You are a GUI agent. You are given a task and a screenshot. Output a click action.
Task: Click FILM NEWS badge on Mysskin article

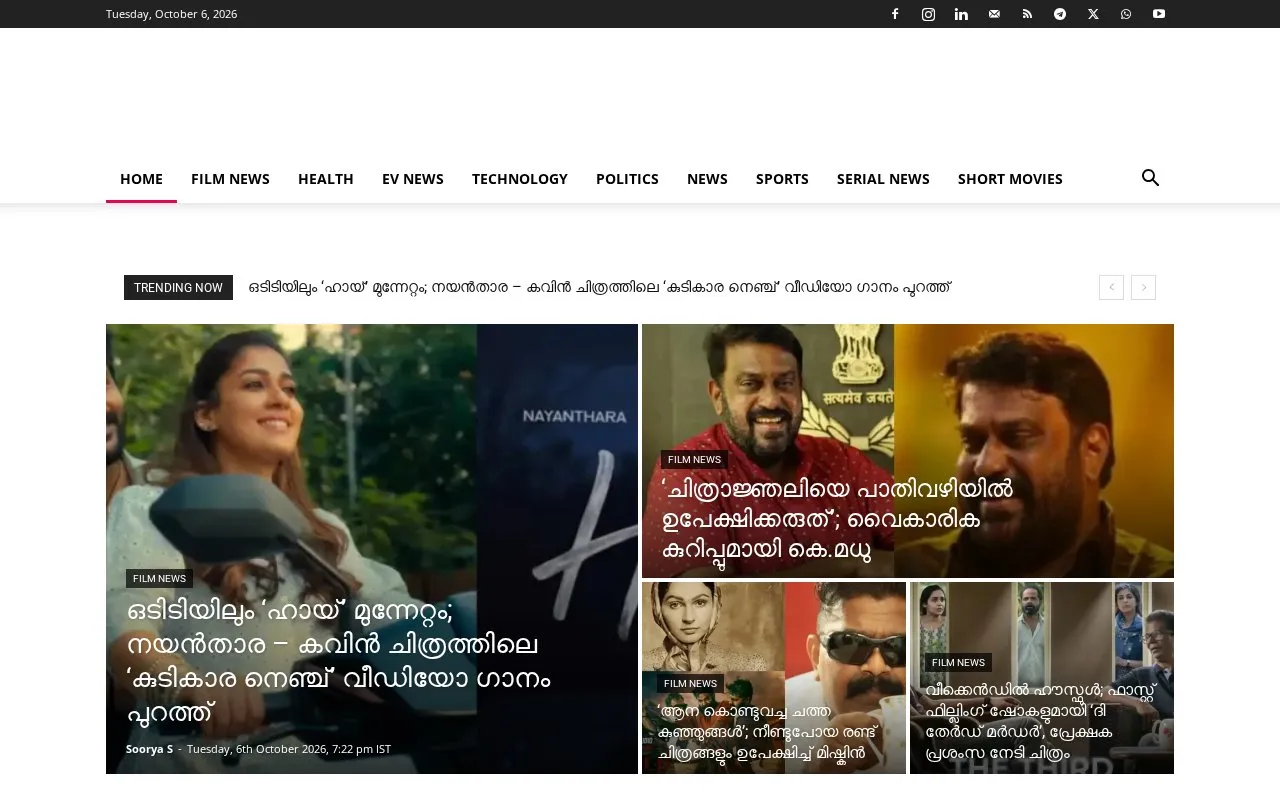tap(690, 683)
